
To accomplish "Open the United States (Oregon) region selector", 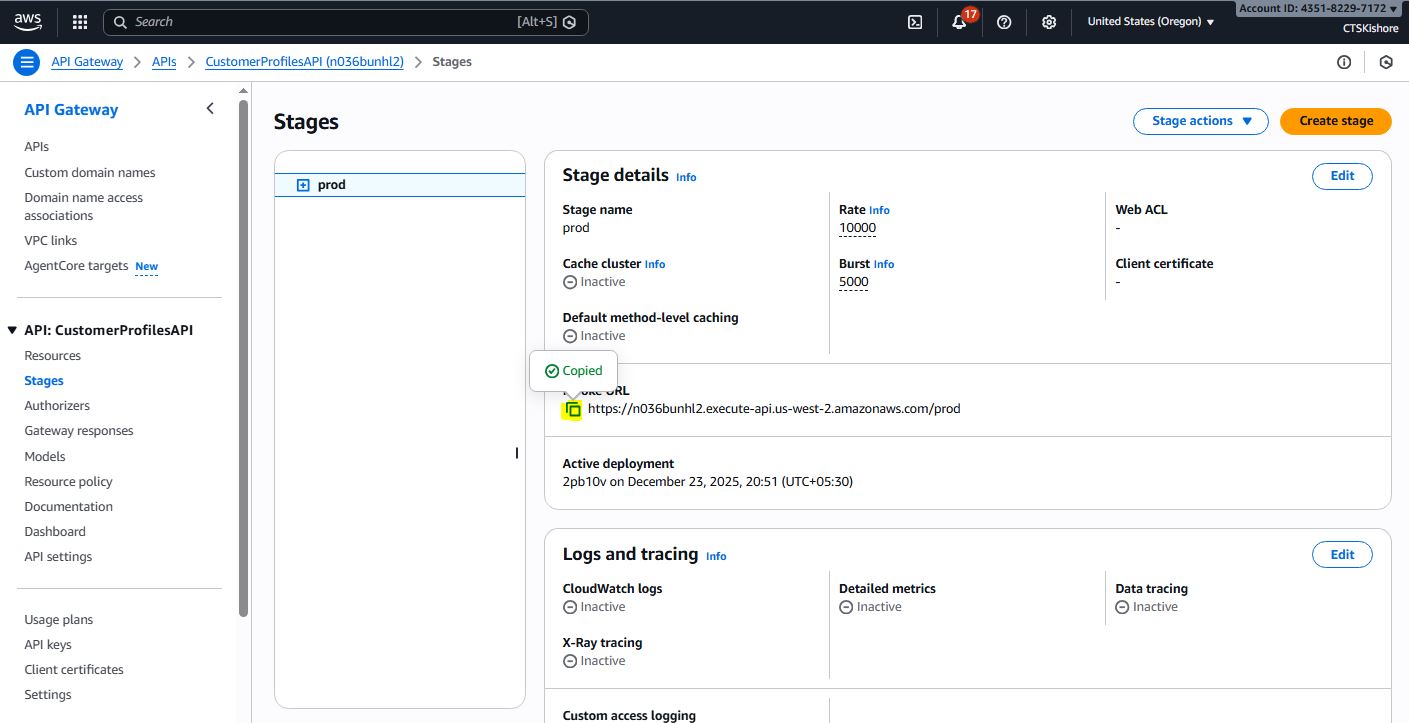I will [x=1150, y=22].
